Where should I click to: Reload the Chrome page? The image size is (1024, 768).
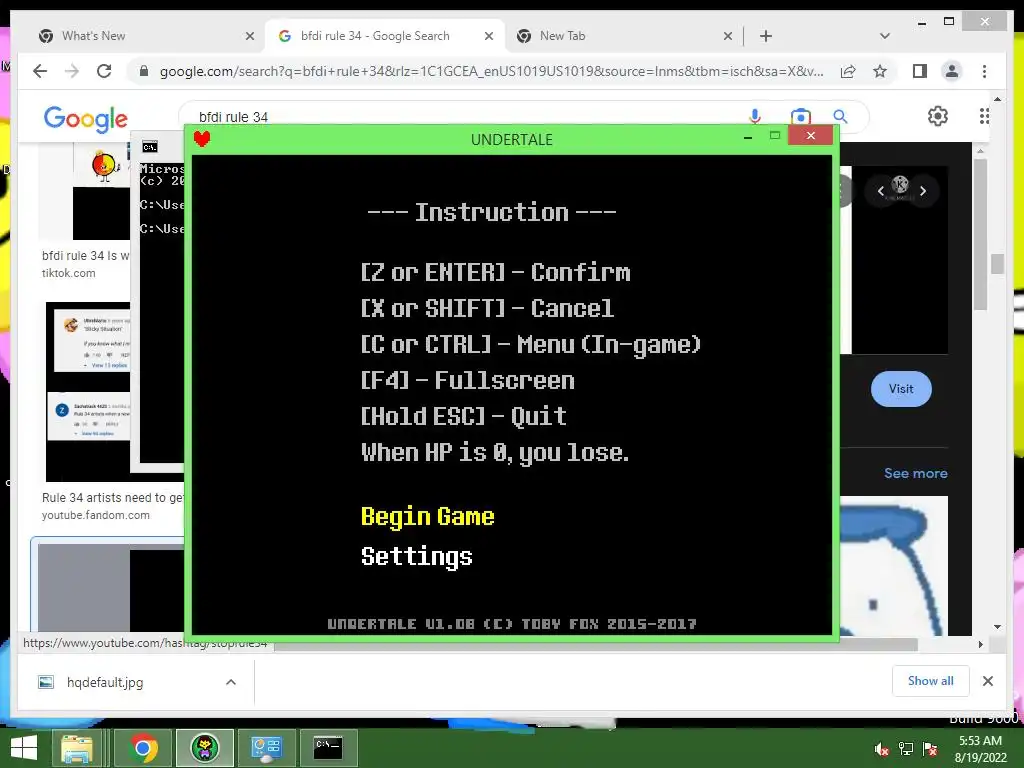(x=104, y=71)
